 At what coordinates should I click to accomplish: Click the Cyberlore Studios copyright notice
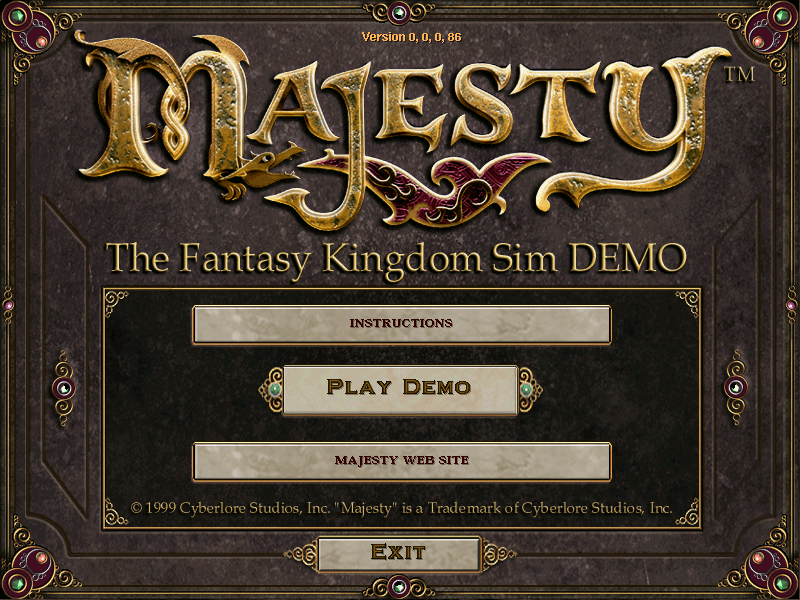402,508
